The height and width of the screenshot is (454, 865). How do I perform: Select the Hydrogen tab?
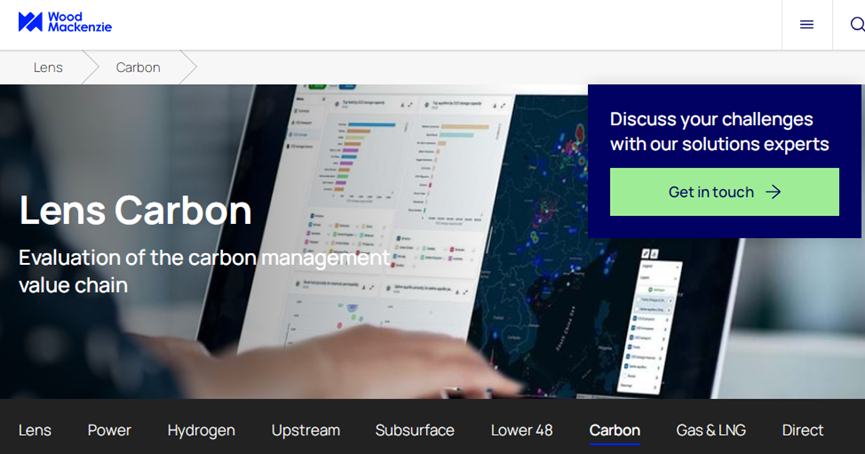tap(201, 430)
